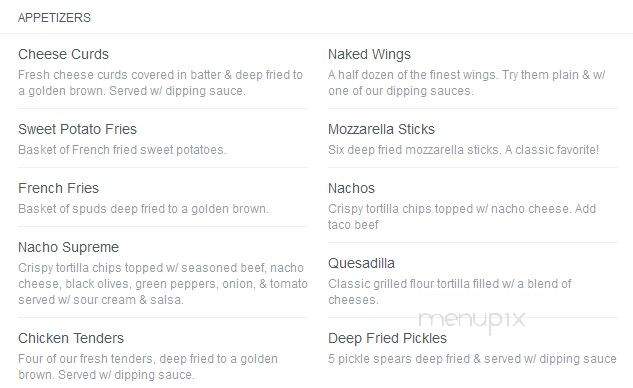The height and width of the screenshot is (388, 633).
Task: Select the Nacho Supreme item title
Action: [69, 247]
